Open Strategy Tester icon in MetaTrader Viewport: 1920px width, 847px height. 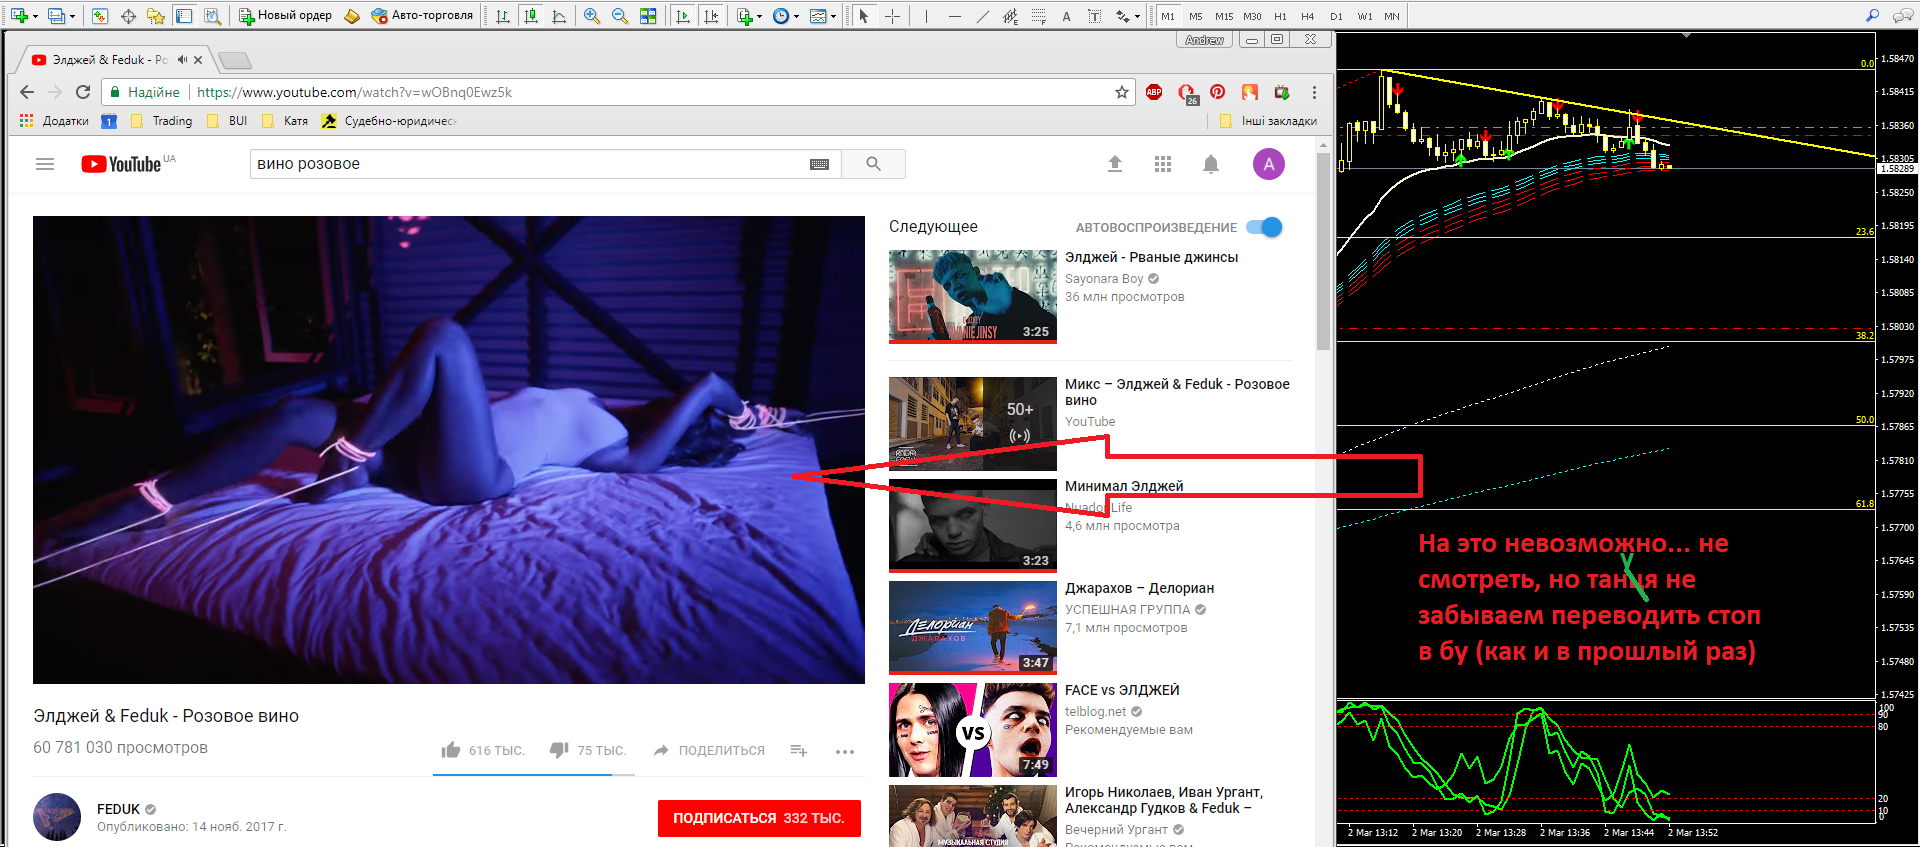[212, 16]
